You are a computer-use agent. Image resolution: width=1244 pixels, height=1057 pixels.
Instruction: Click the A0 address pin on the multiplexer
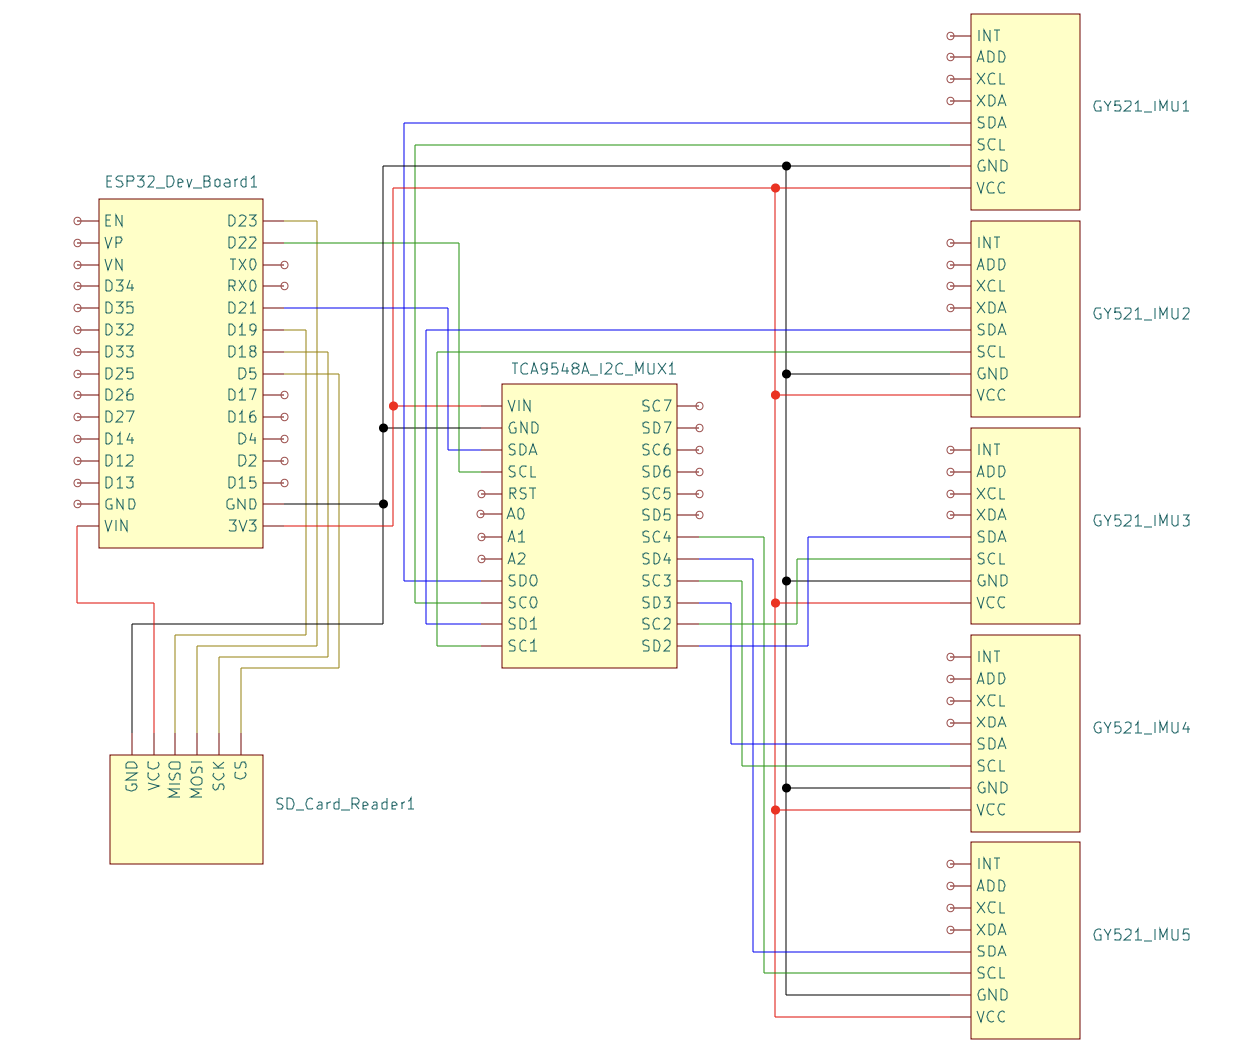click(x=516, y=515)
